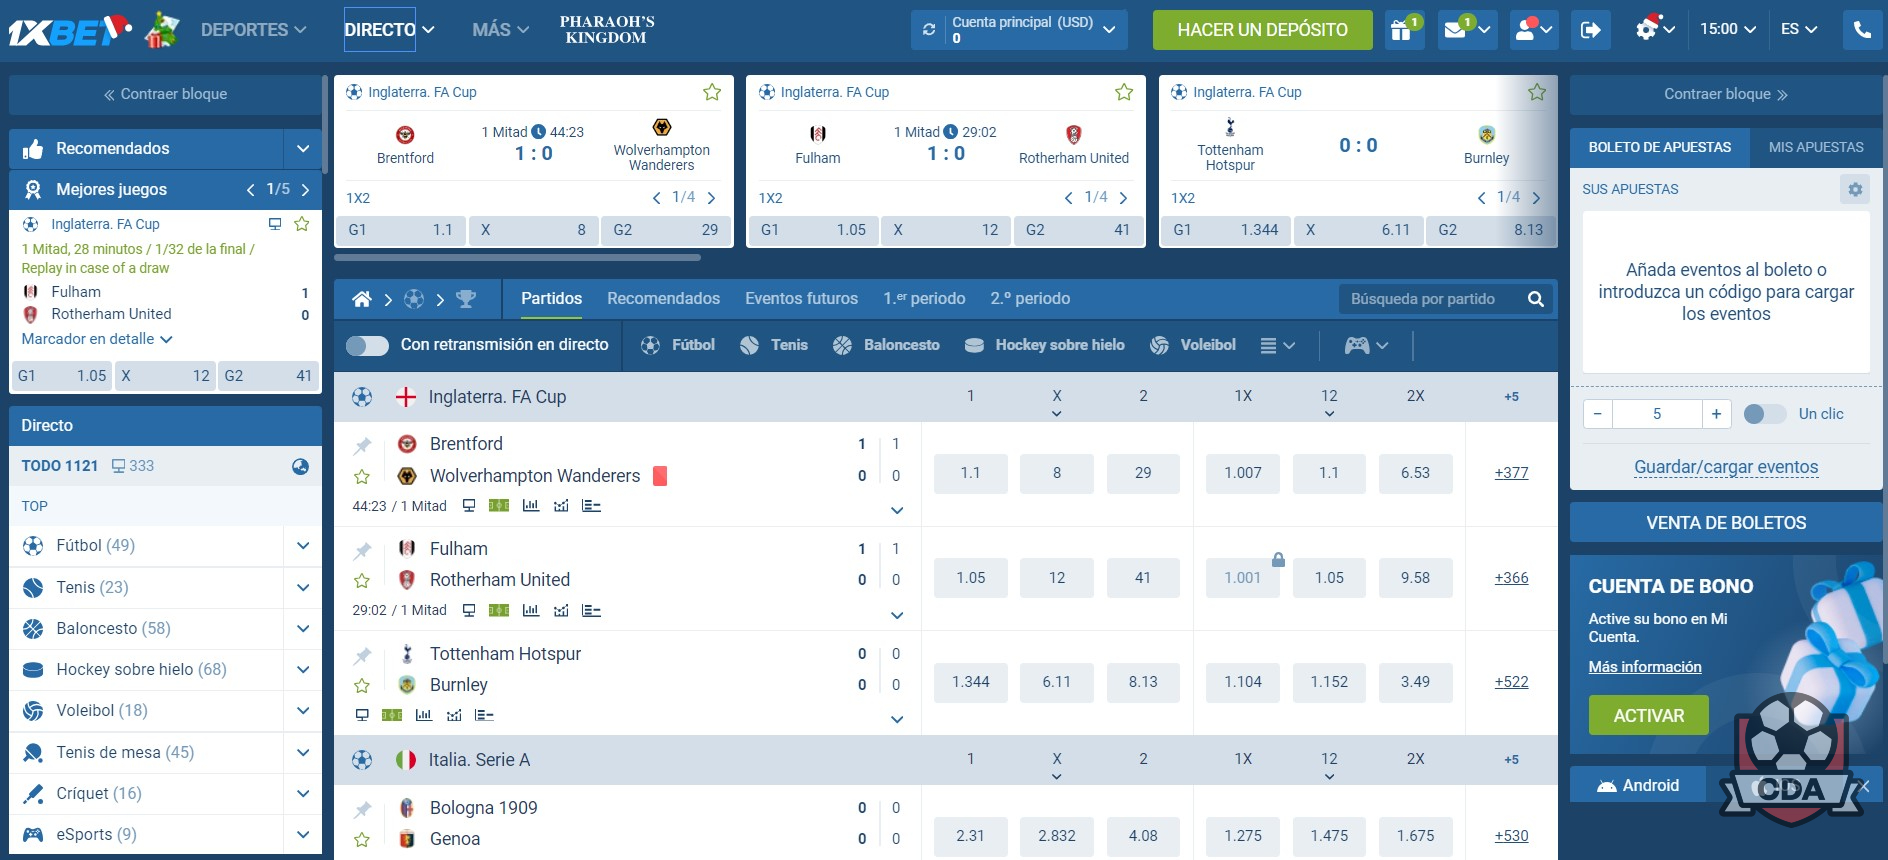Open the 1XBET logo home
This screenshot has width=1888, height=860.
pos(70,31)
